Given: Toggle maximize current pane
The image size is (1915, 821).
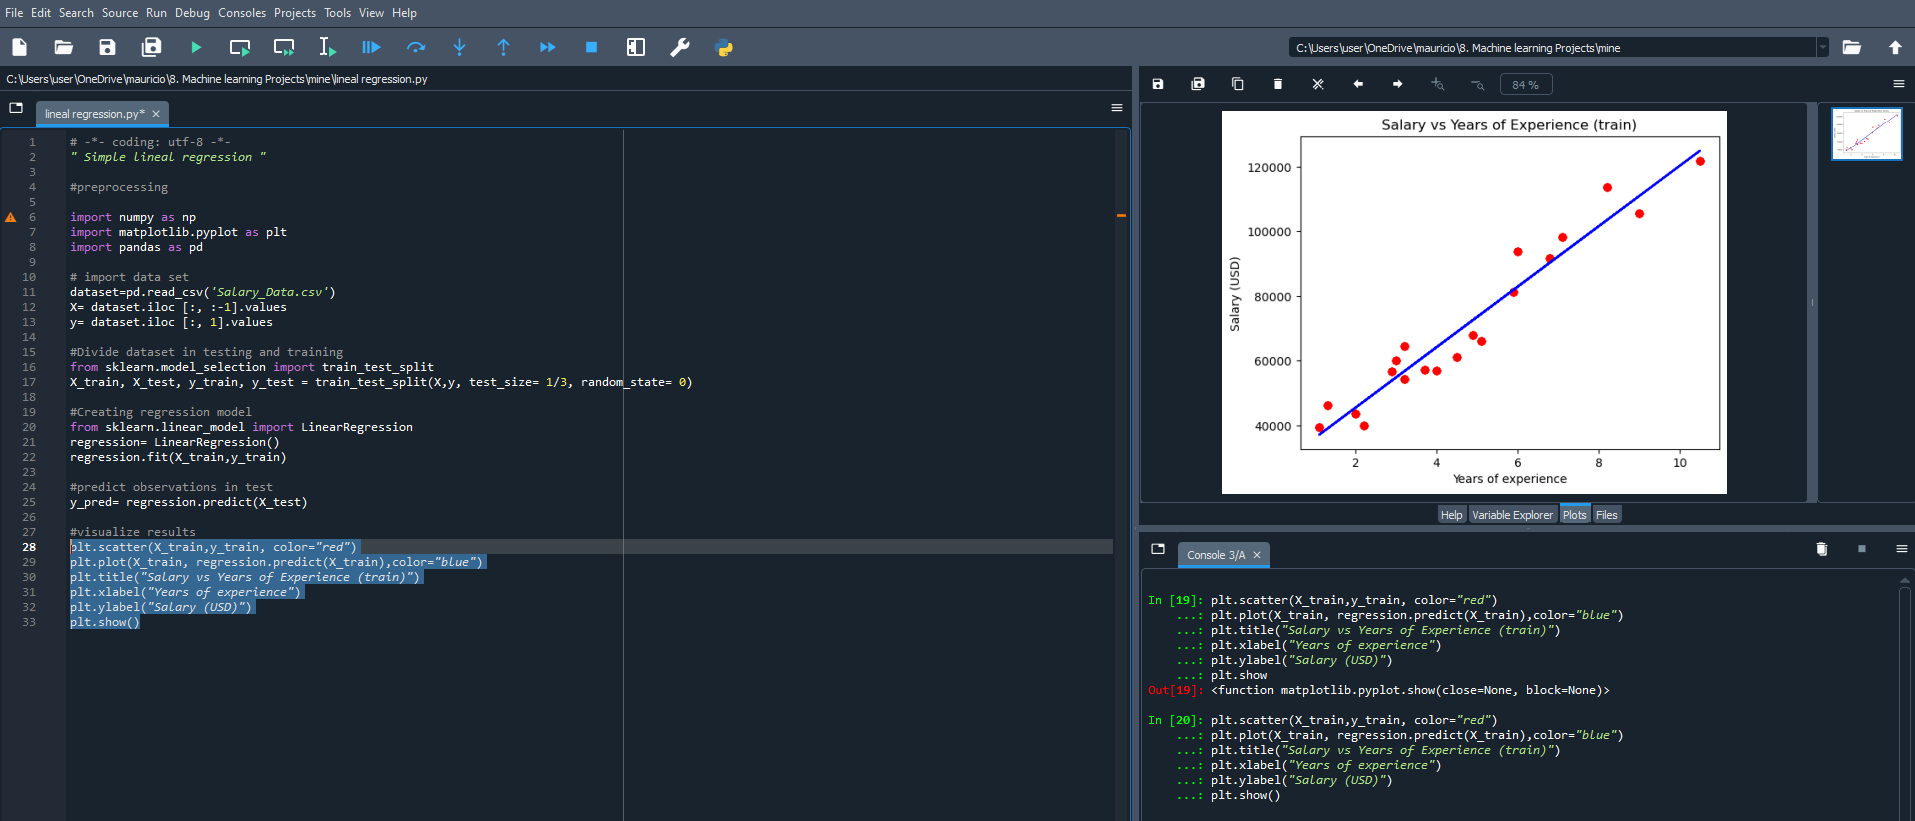Looking at the screenshot, I should click(636, 47).
